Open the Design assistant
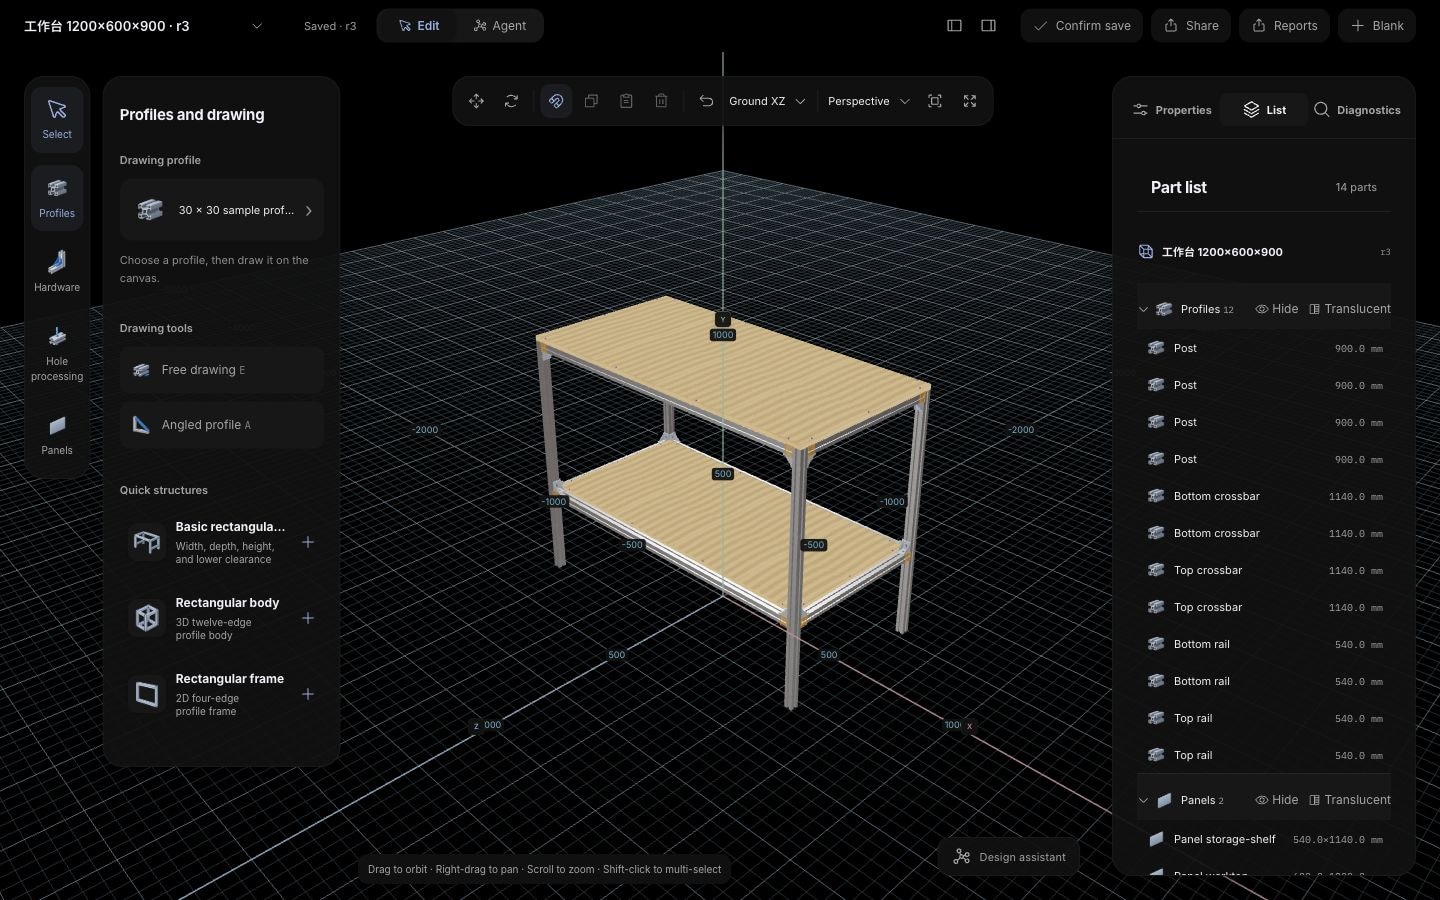This screenshot has width=1440, height=900. [x=1009, y=857]
